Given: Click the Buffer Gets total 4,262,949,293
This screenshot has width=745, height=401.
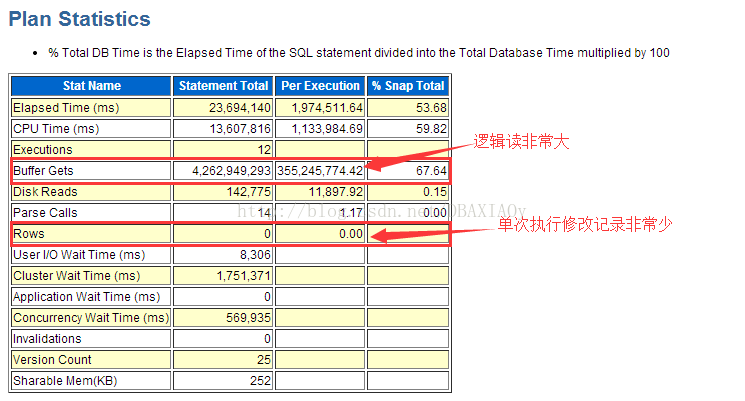Looking at the screenshot, I should coord(231,171).
